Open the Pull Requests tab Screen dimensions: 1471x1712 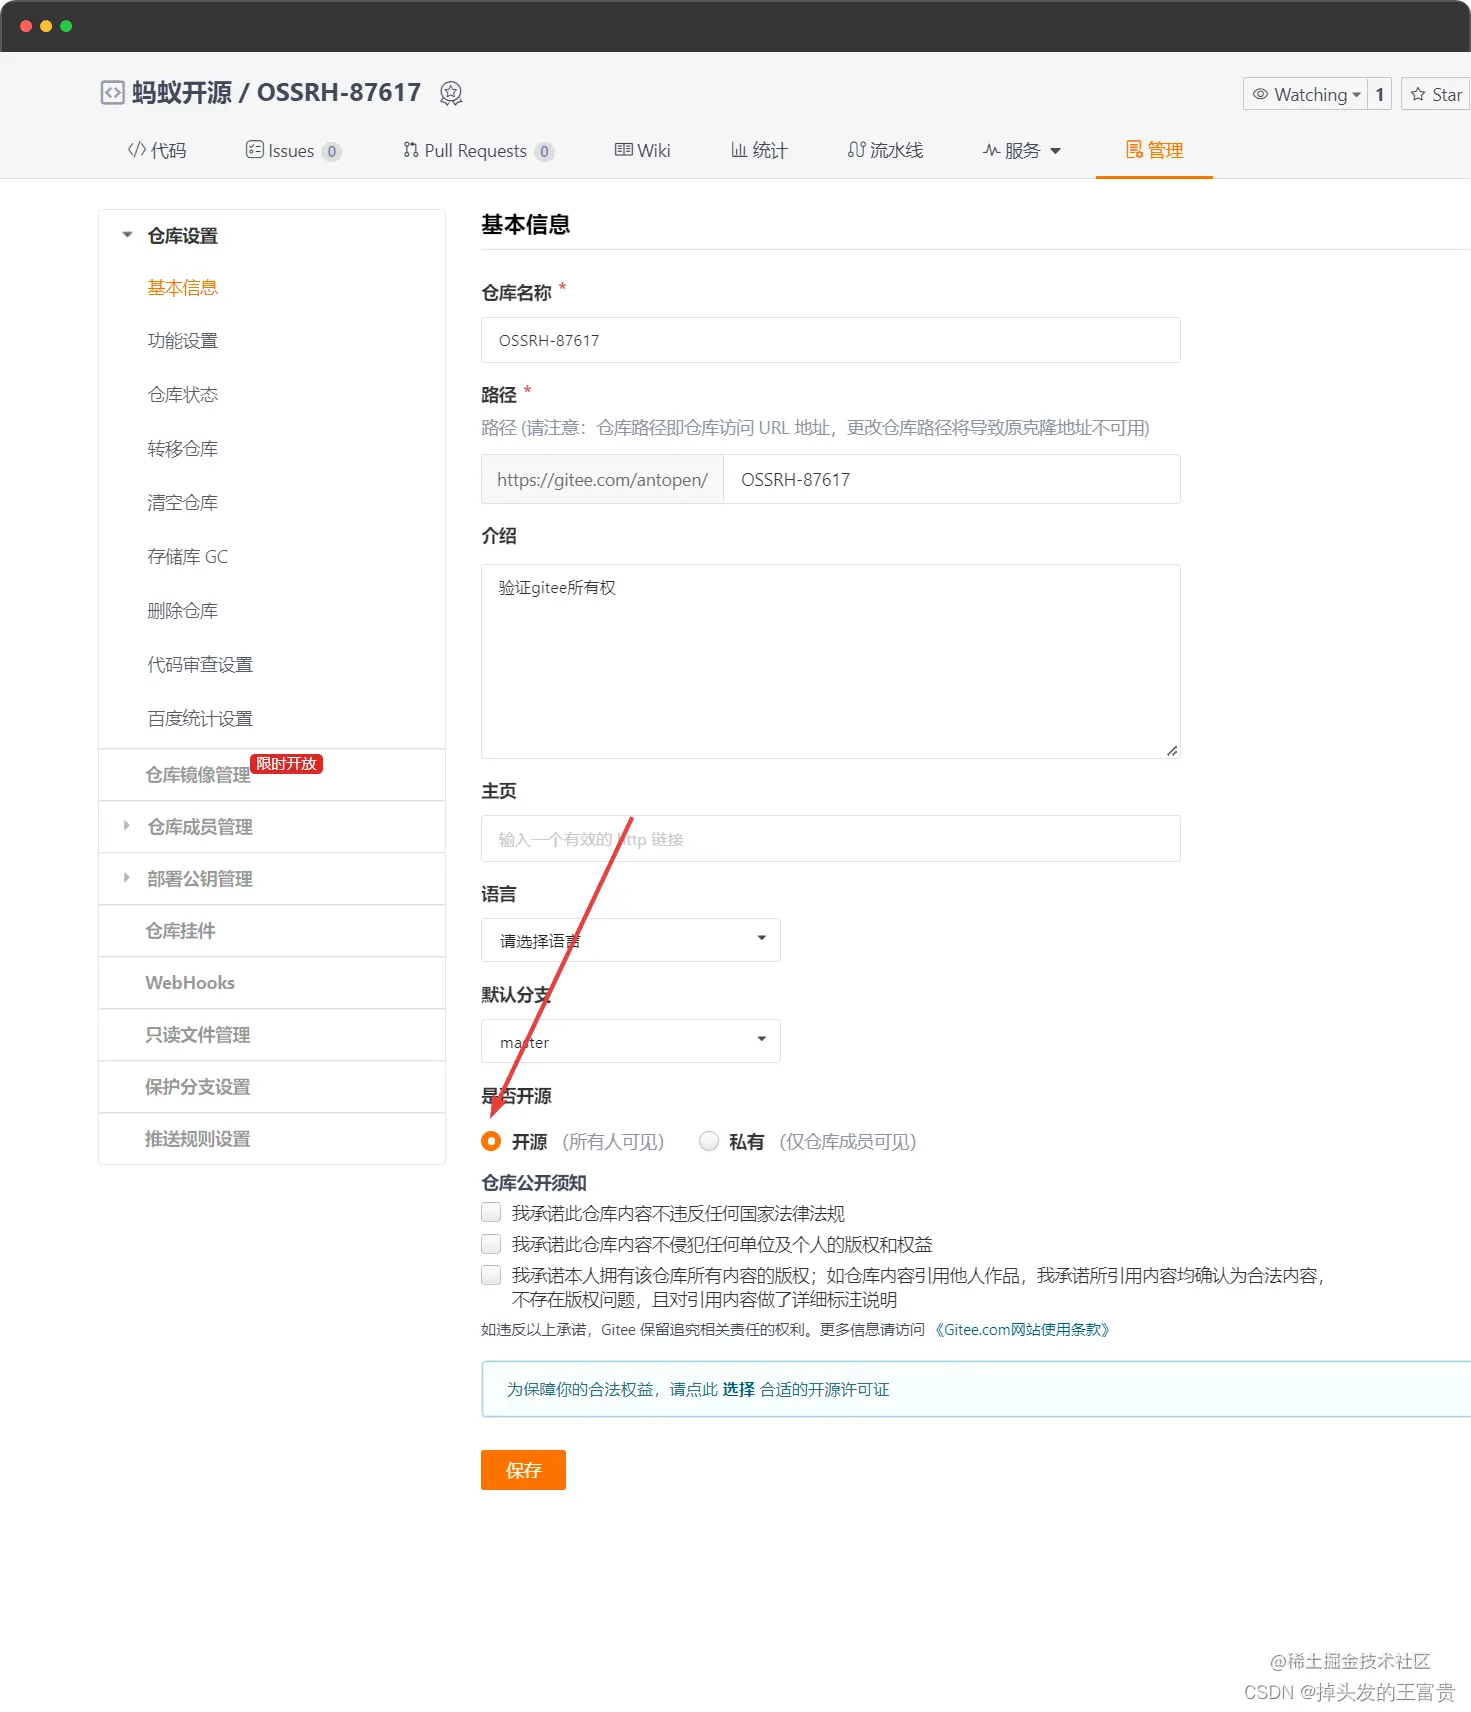(x=478, y=150)
